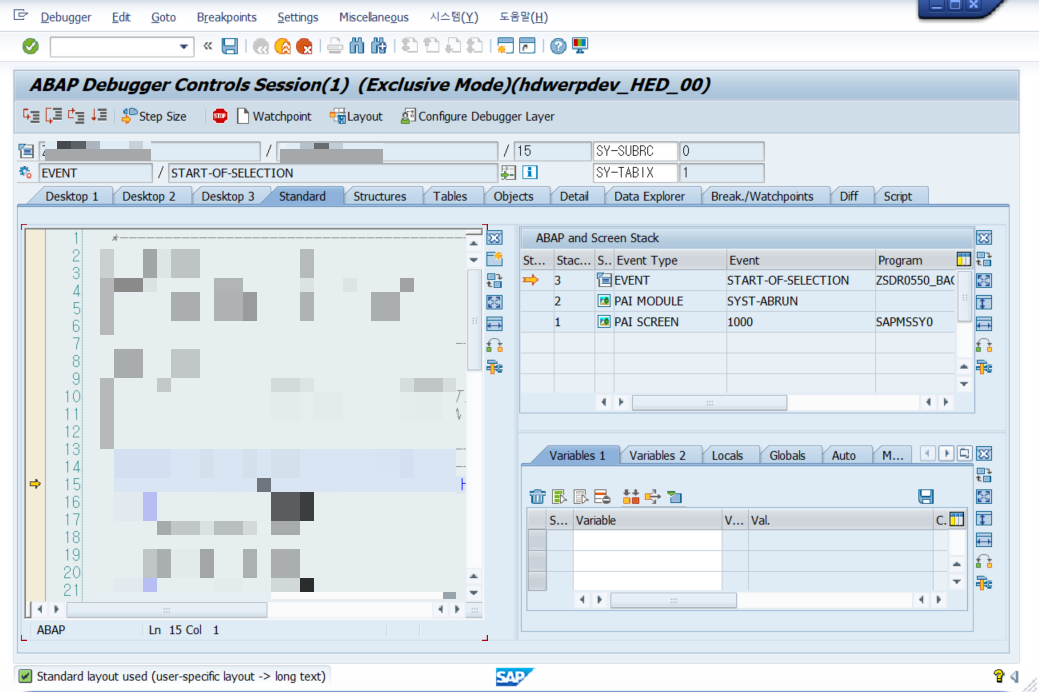Click the Save diskette icon in main toolbar

tap(230, 46)
